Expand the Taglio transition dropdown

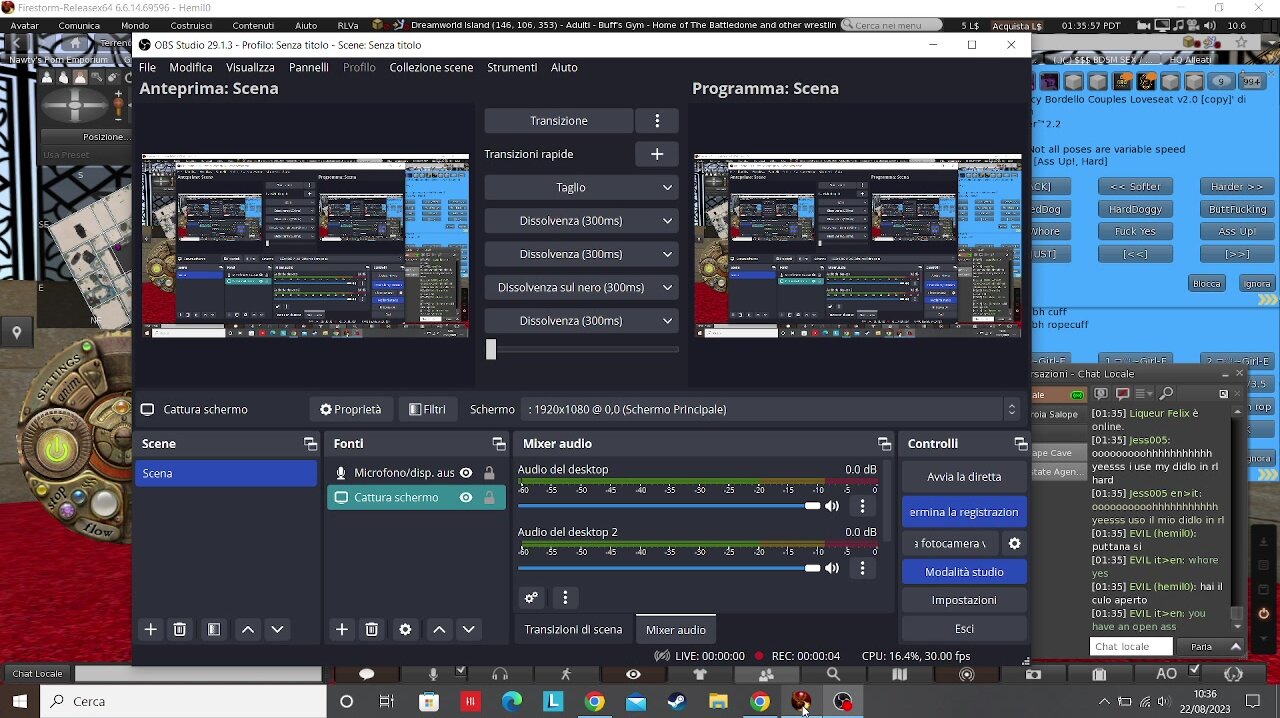coord(667,187)
